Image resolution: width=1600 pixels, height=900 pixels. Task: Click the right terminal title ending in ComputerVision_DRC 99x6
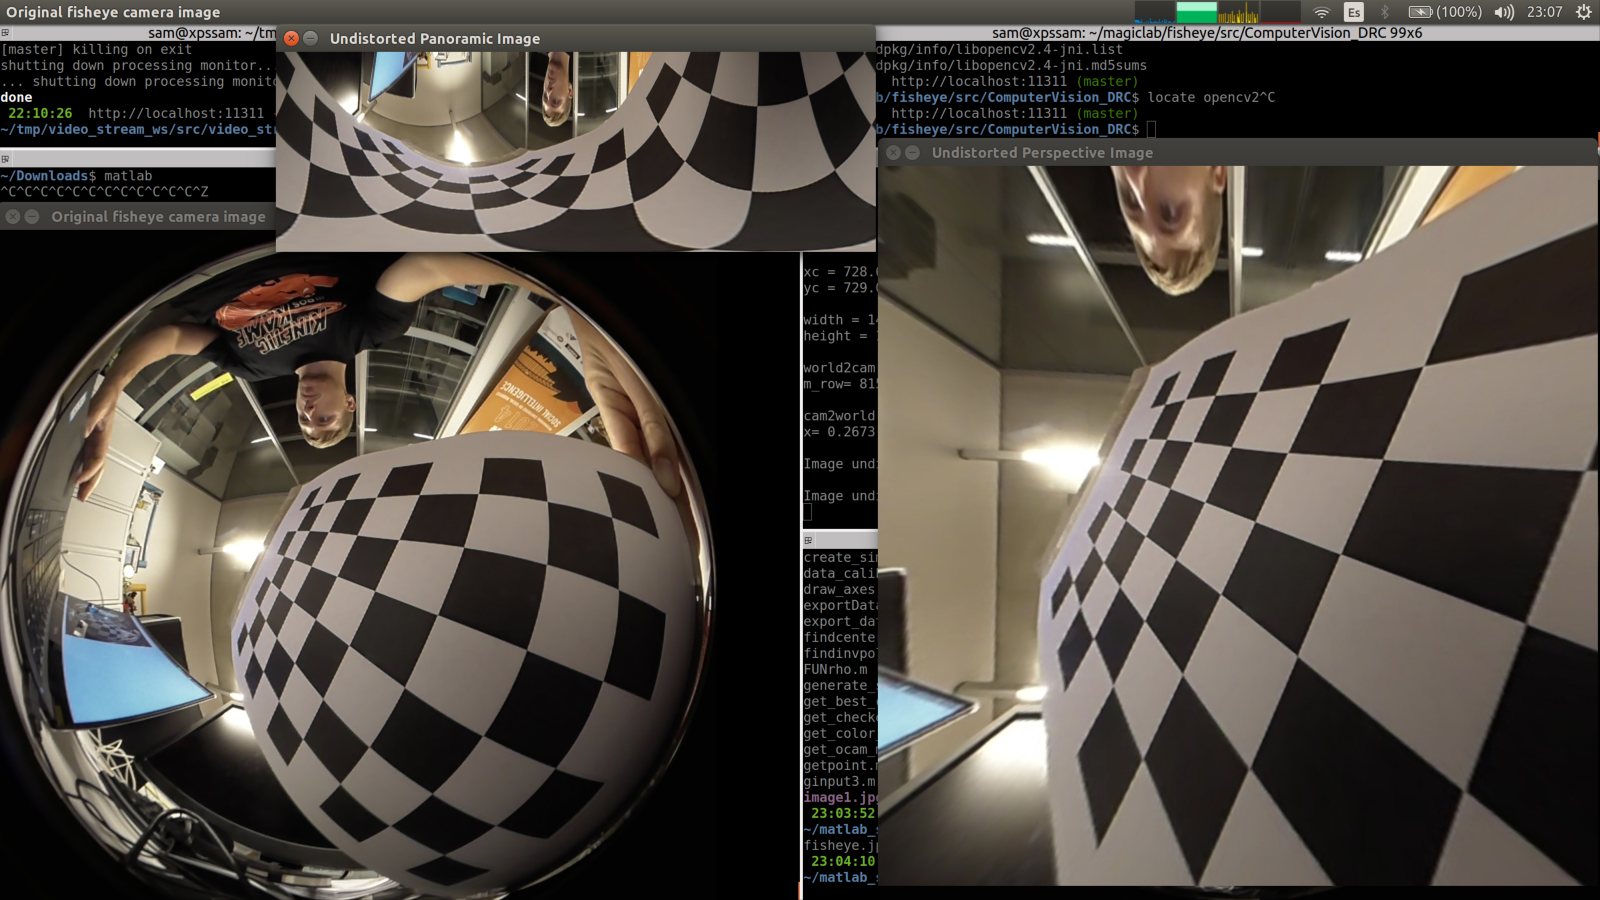point(1207,33)
